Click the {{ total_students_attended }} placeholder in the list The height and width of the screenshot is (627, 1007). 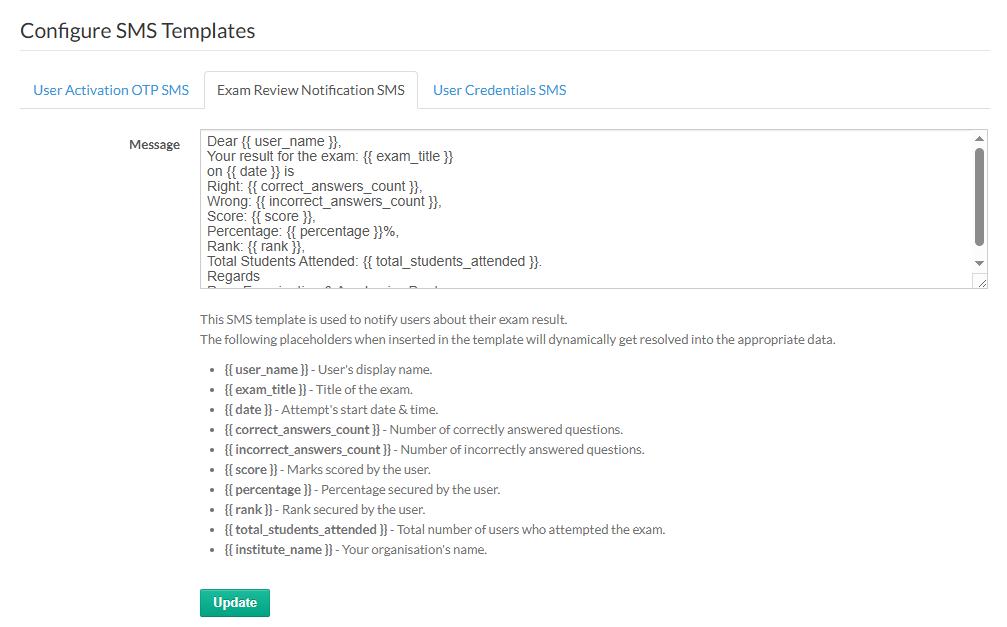pos(306,530)
